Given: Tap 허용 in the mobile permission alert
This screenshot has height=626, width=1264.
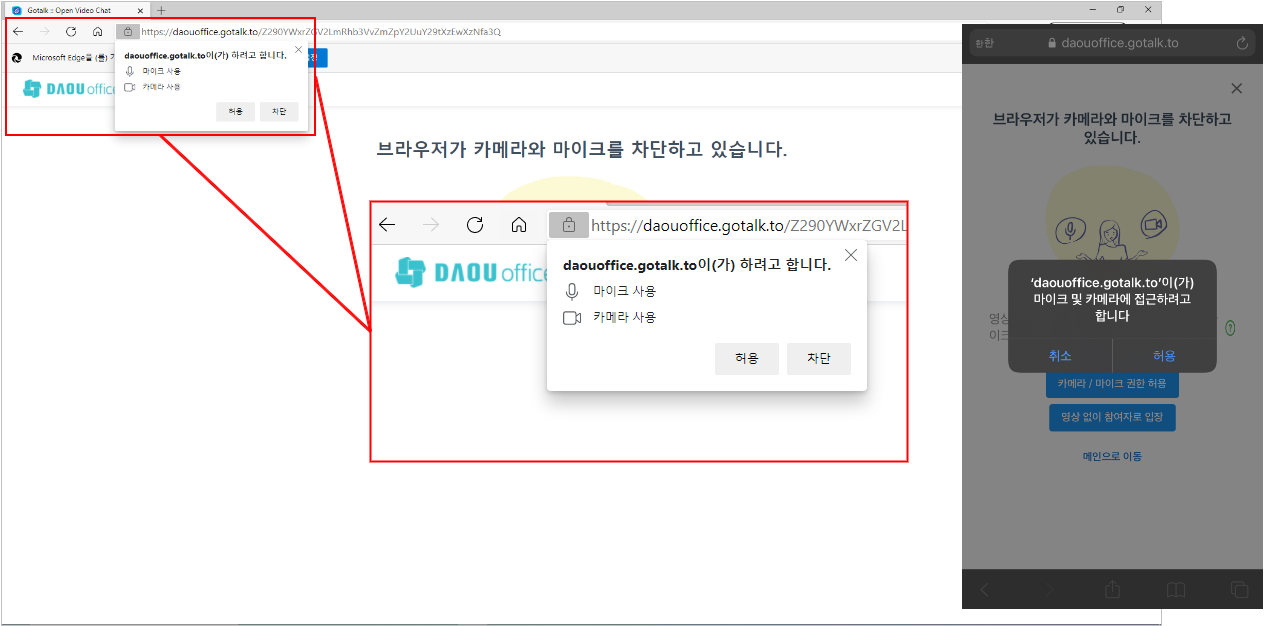Looking at the screenshot, I should (1164, 356).
